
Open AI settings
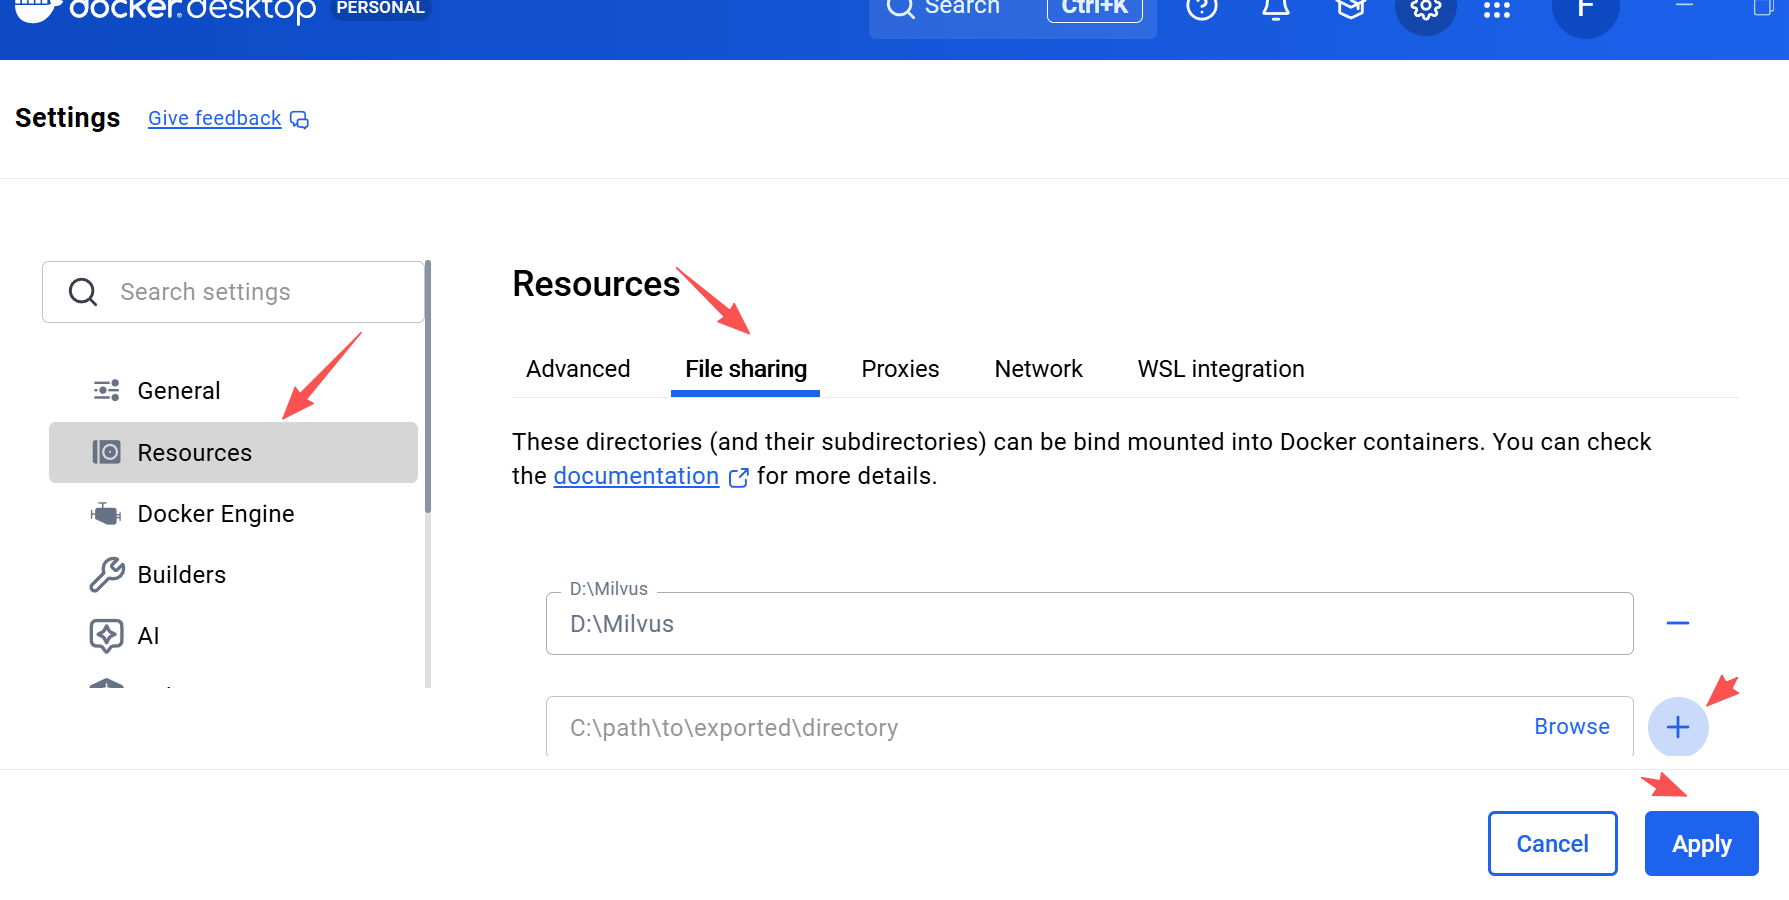(233, 636)
